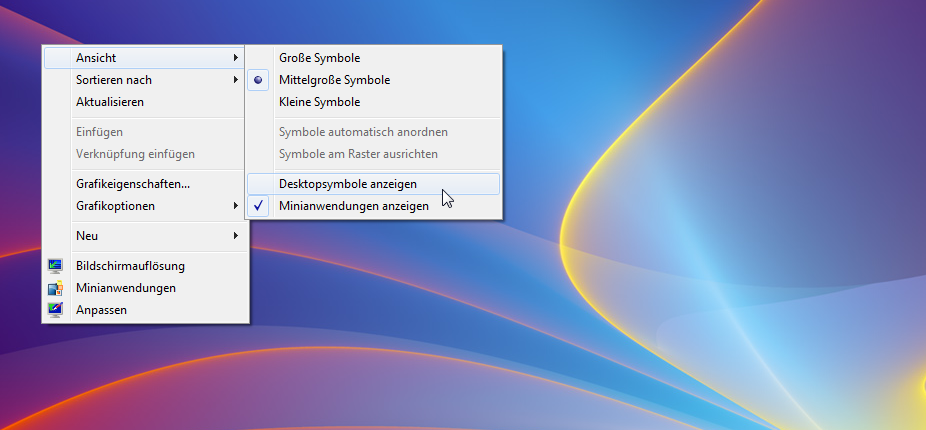Select Kleine Symbole icon size
This screenshot has height=430, width=926.
coord(373,102)
